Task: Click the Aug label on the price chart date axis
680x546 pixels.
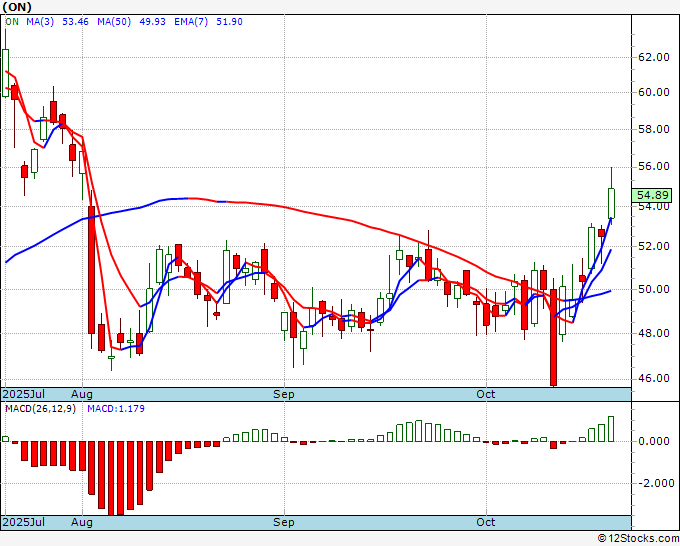Action: [x=82, y=394]
